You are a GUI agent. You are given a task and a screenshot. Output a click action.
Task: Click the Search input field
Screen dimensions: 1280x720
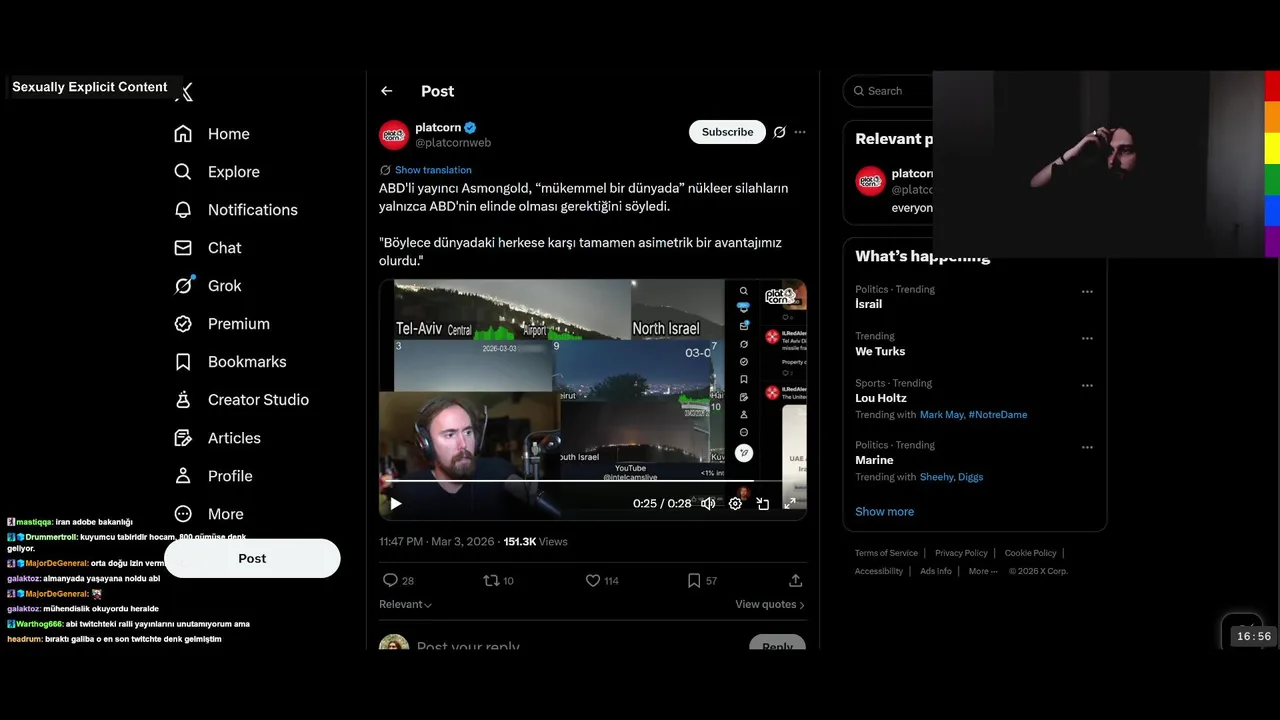(890, 91)
